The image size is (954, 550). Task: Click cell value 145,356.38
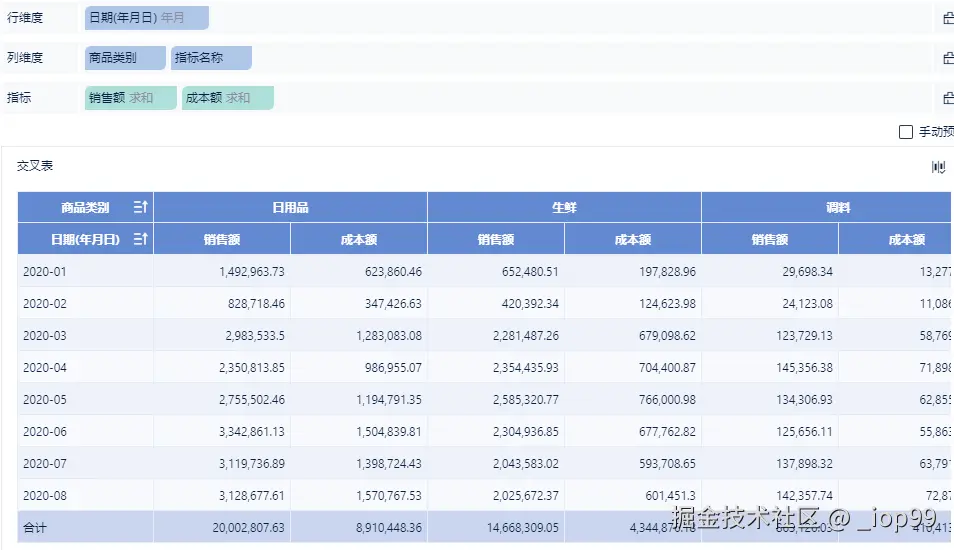point(804,367)
